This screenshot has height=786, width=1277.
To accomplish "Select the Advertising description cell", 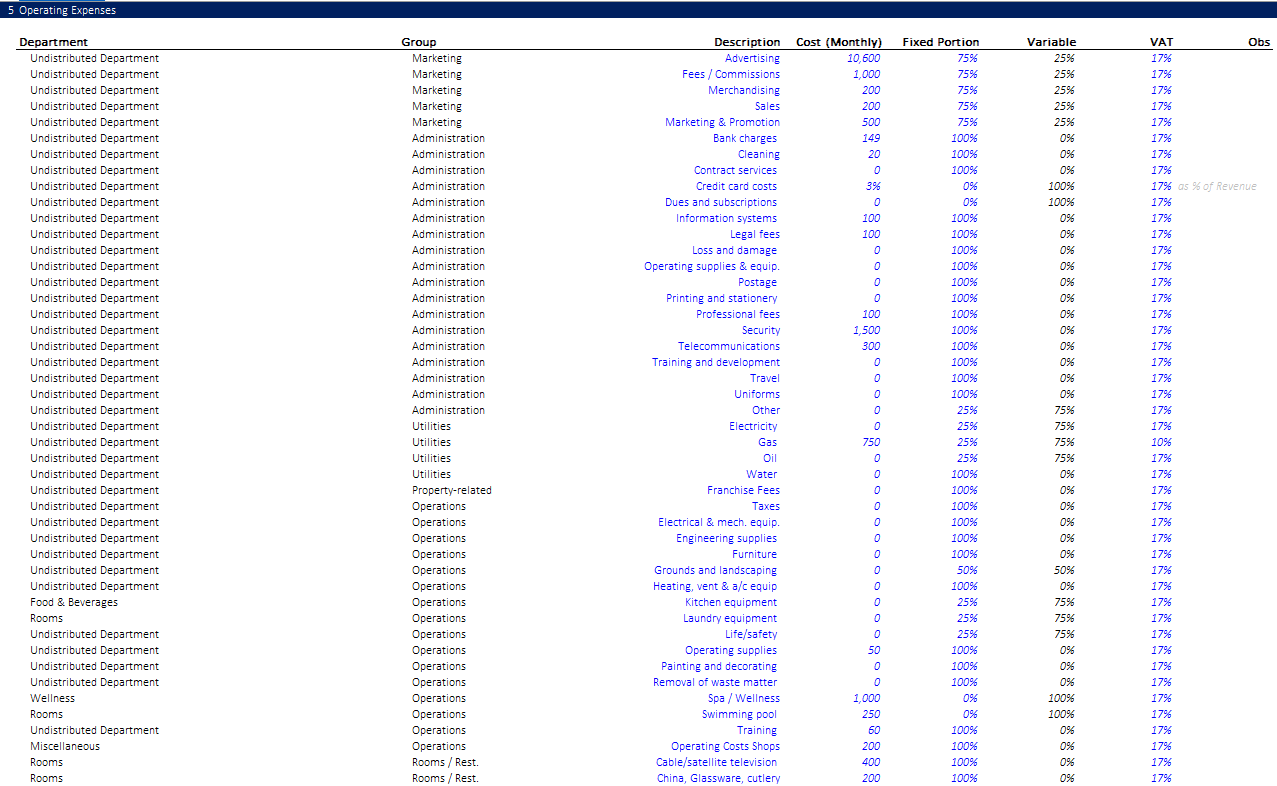I will [x=752, y=58].
